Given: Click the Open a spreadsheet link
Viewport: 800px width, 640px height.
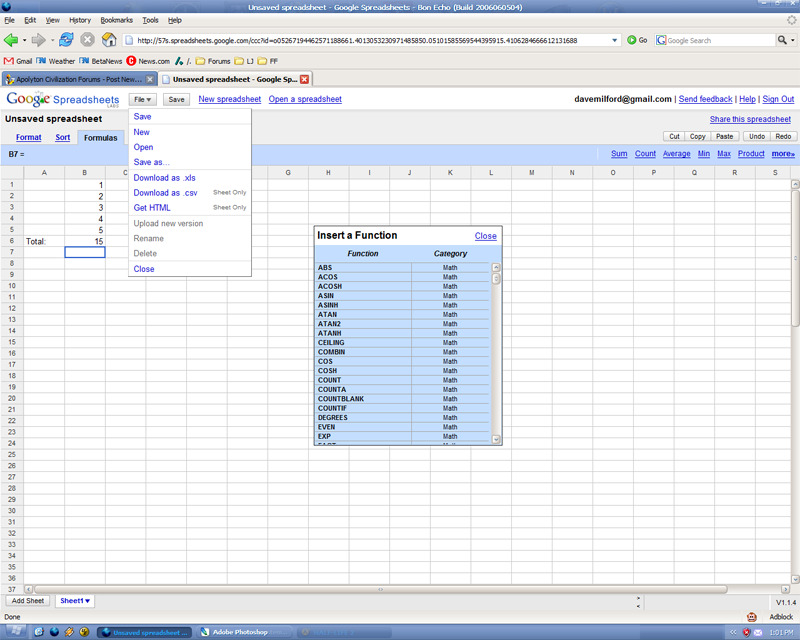Looking at the screenshot, I should 305,99.
